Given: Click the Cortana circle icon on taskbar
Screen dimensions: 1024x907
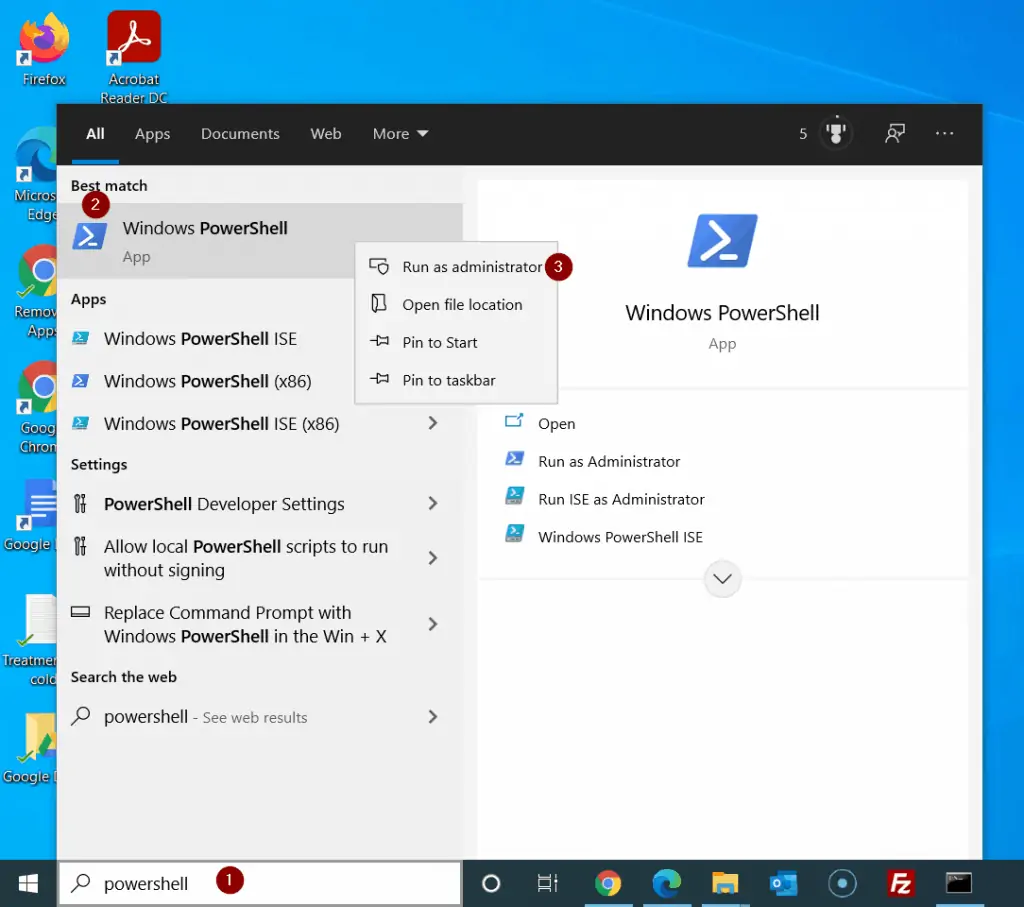Looking at the screenshot, I should (491, 883).
